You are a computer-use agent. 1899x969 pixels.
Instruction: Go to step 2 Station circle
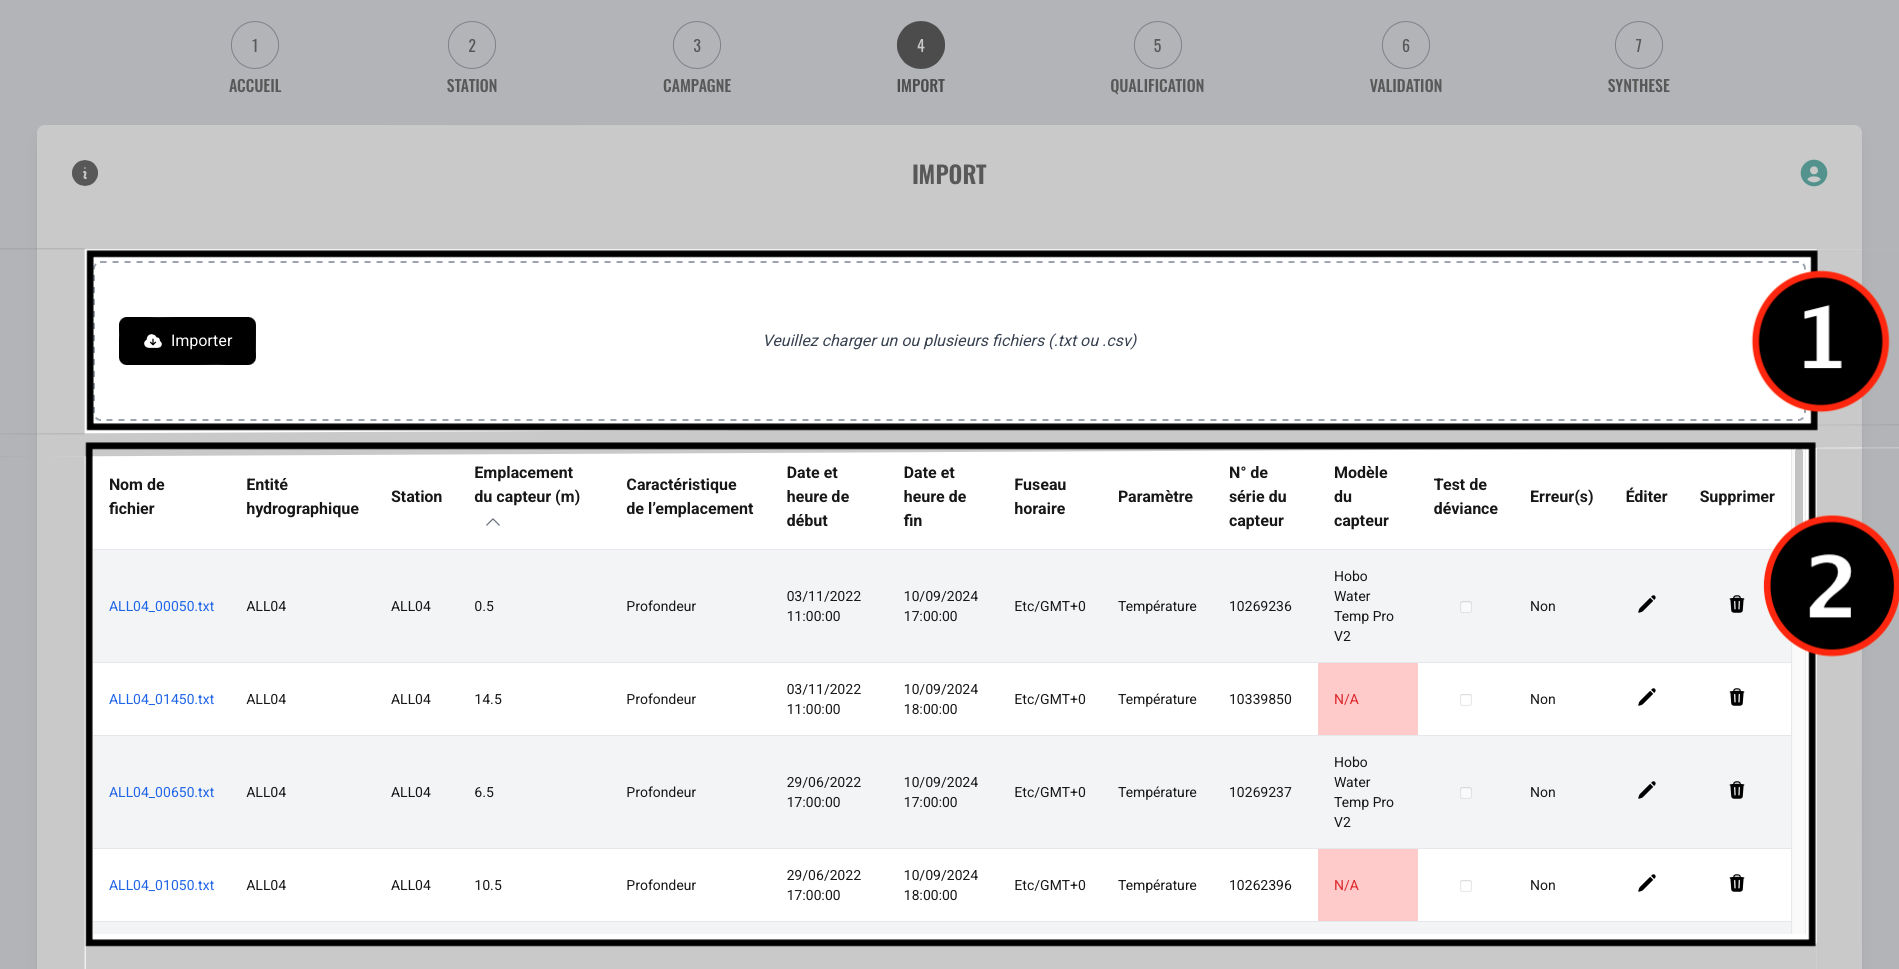(472, 45)
